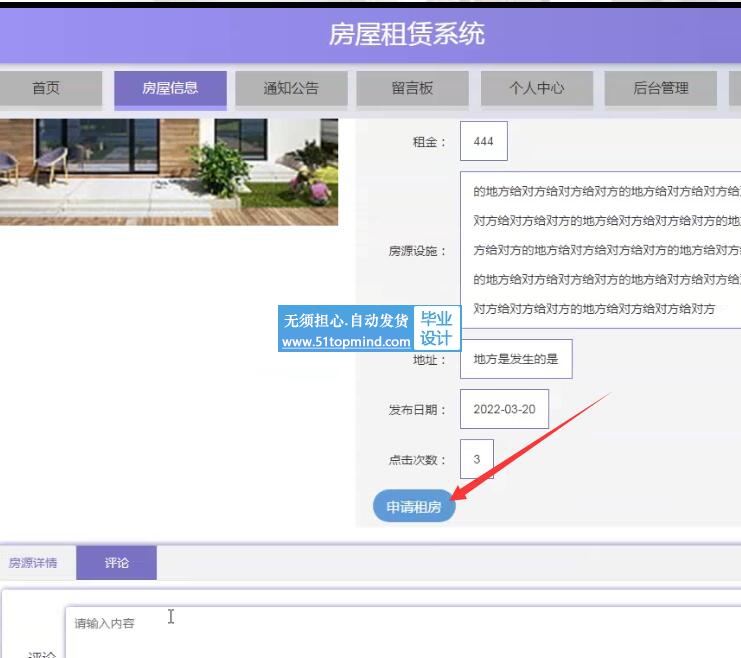Open the 首页 navigation tab
Screen dimensions: 741x658
click(47, 88)
